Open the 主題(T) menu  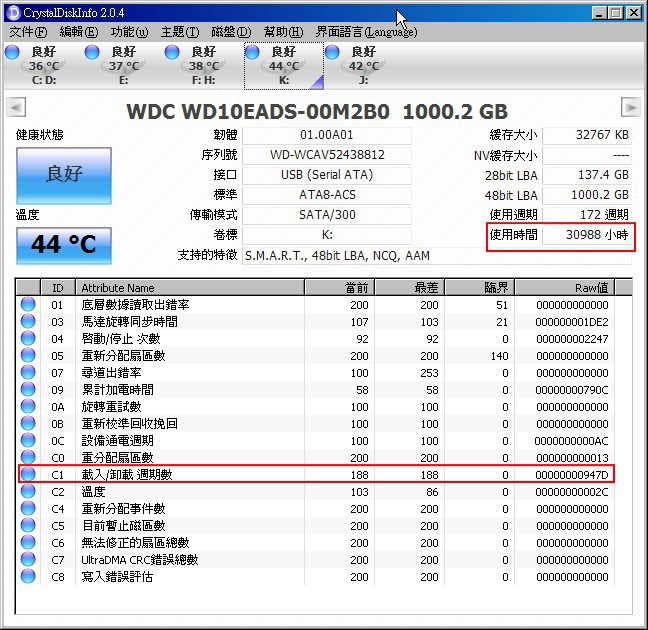[180, 32]
